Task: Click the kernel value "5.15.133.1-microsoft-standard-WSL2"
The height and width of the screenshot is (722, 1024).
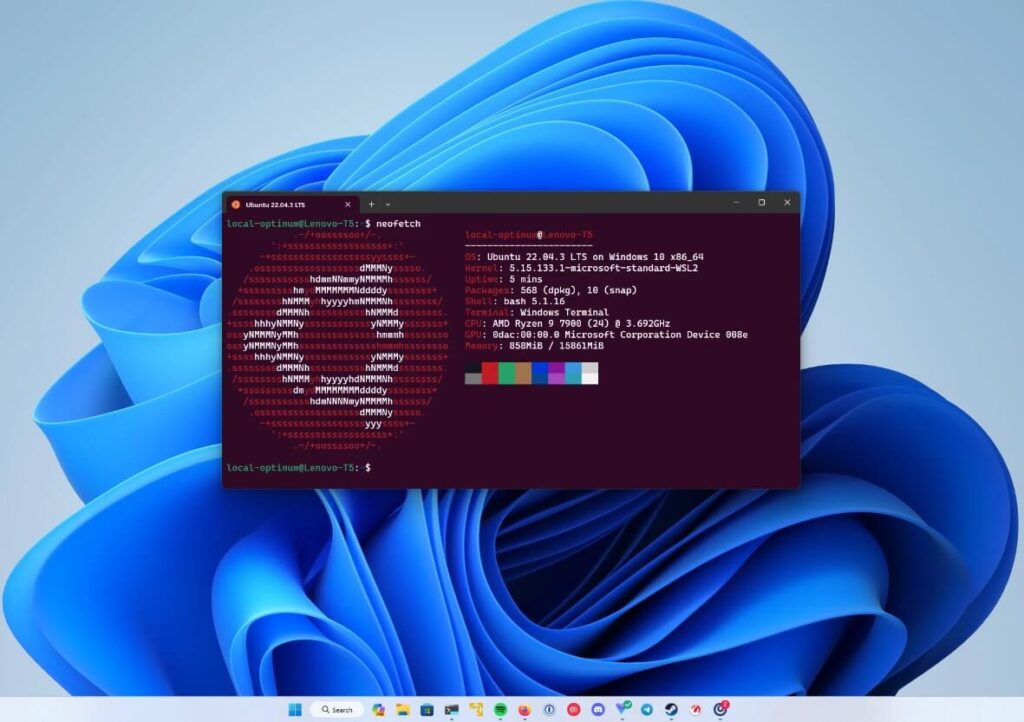Action: (x=603, y=268)
